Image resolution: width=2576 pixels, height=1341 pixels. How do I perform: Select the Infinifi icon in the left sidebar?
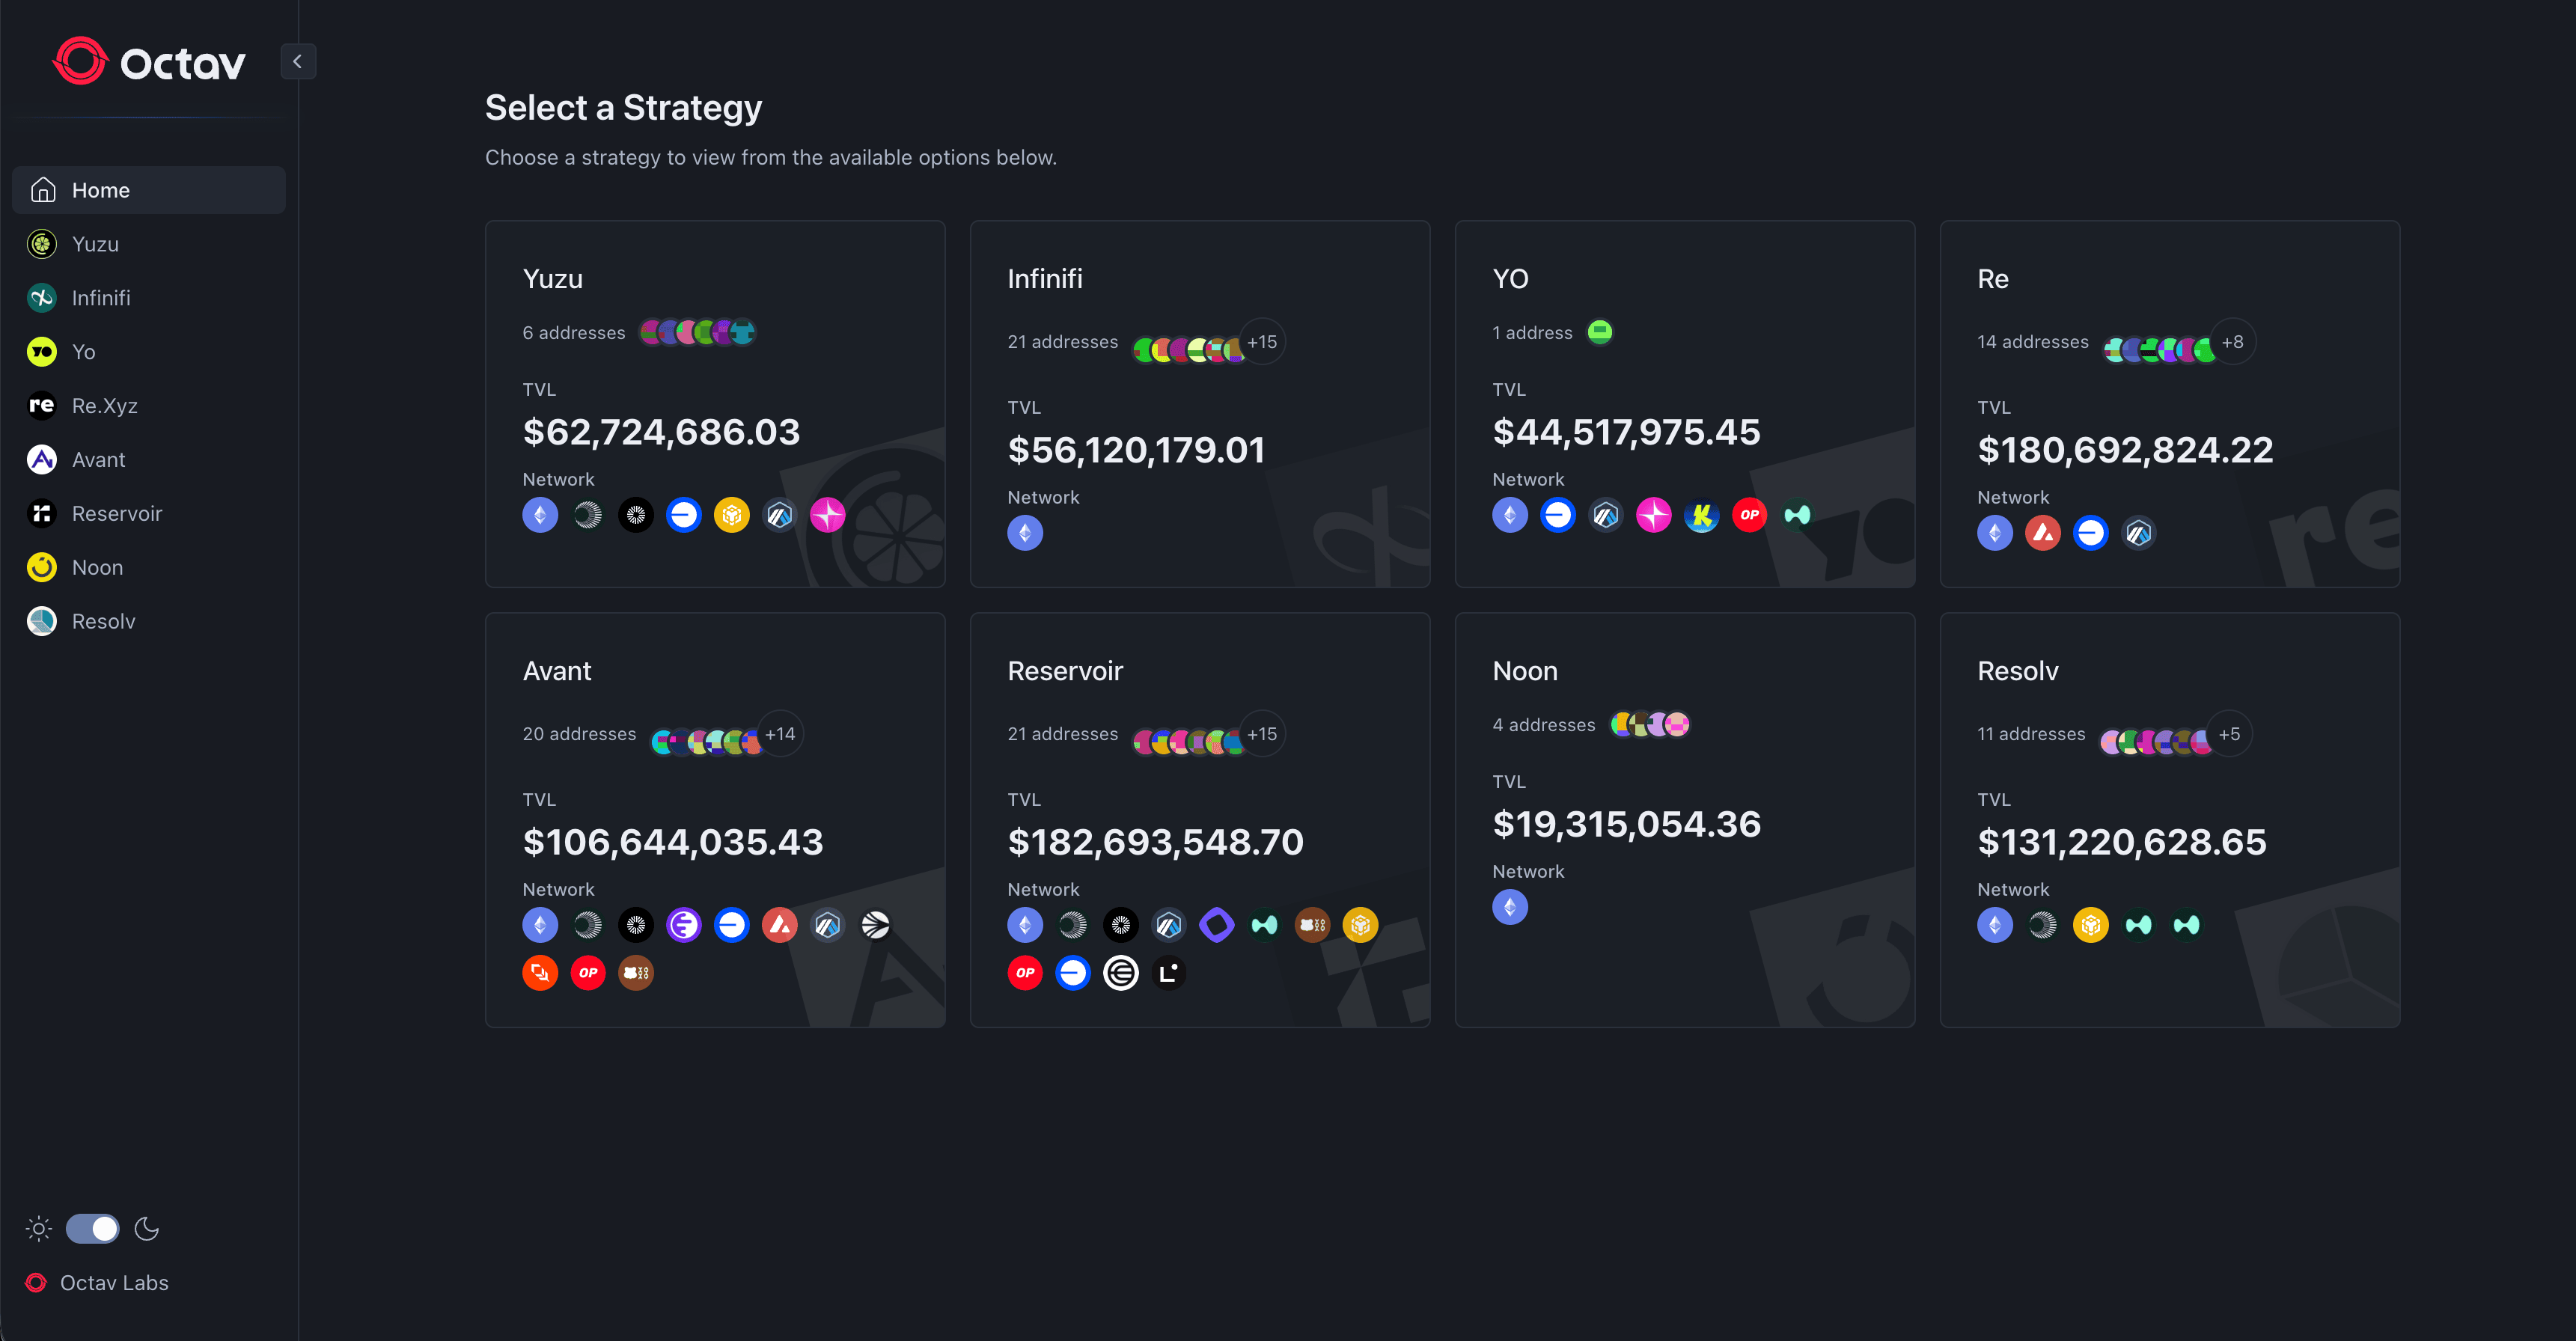41,297
